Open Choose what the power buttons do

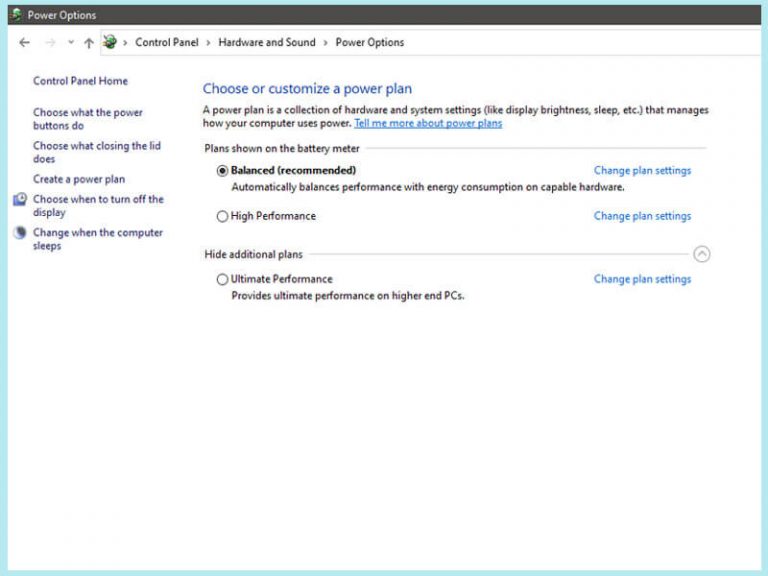pyautogui.click(x=88, y=119)
